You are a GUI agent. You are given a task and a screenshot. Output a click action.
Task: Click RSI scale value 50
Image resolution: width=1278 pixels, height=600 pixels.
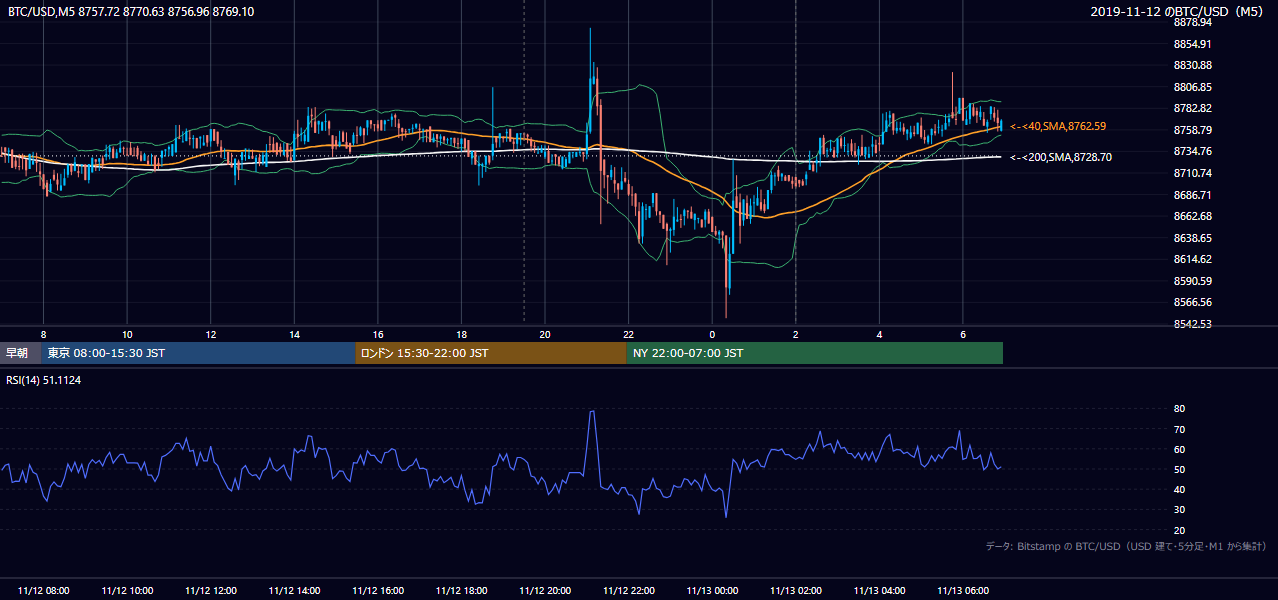pyautogui.click(x=1179, y=469)
